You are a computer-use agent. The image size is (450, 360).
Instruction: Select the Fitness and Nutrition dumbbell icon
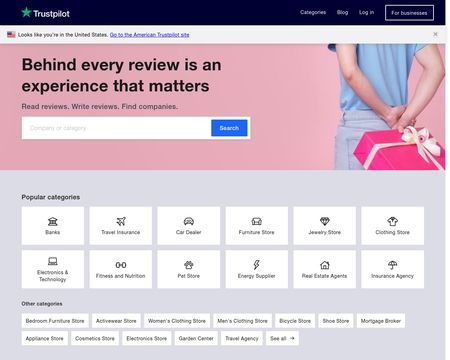click(x=121, y=265)
